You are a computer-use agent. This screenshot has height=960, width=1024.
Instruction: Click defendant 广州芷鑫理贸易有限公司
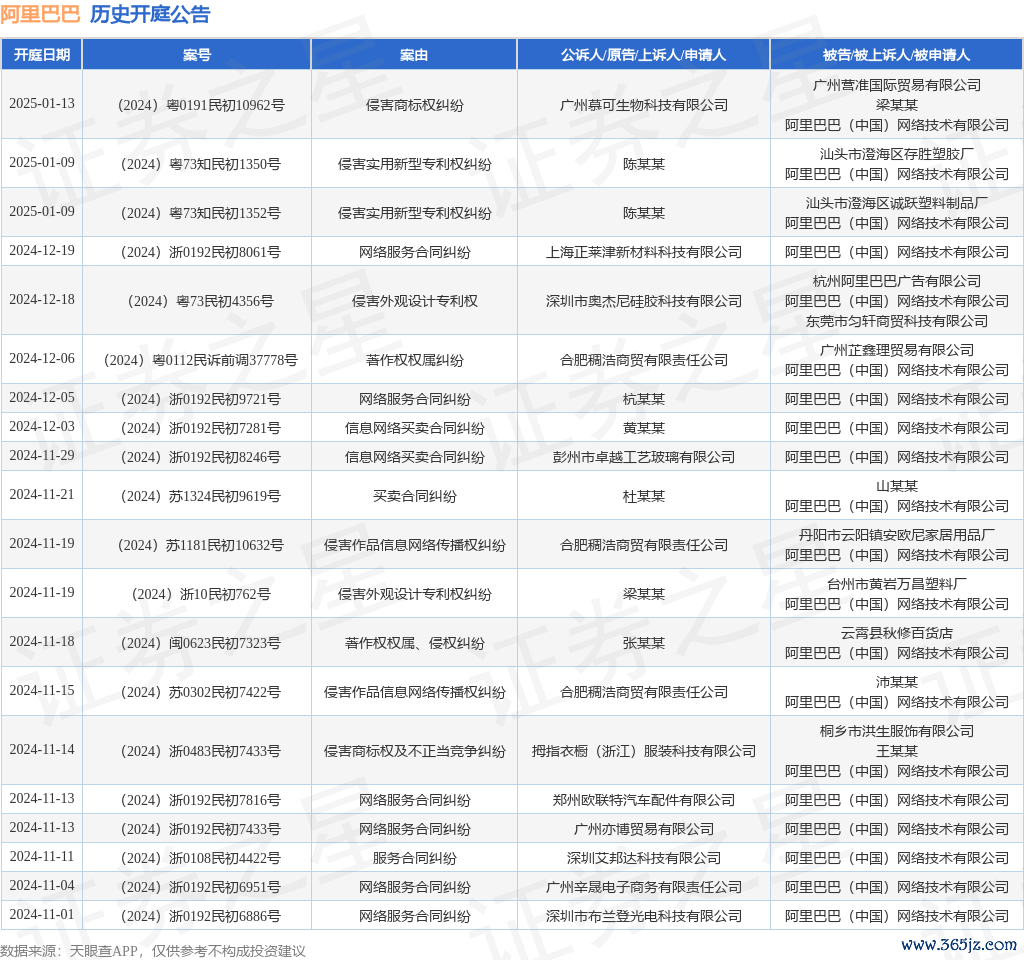(x=897, y=350)
